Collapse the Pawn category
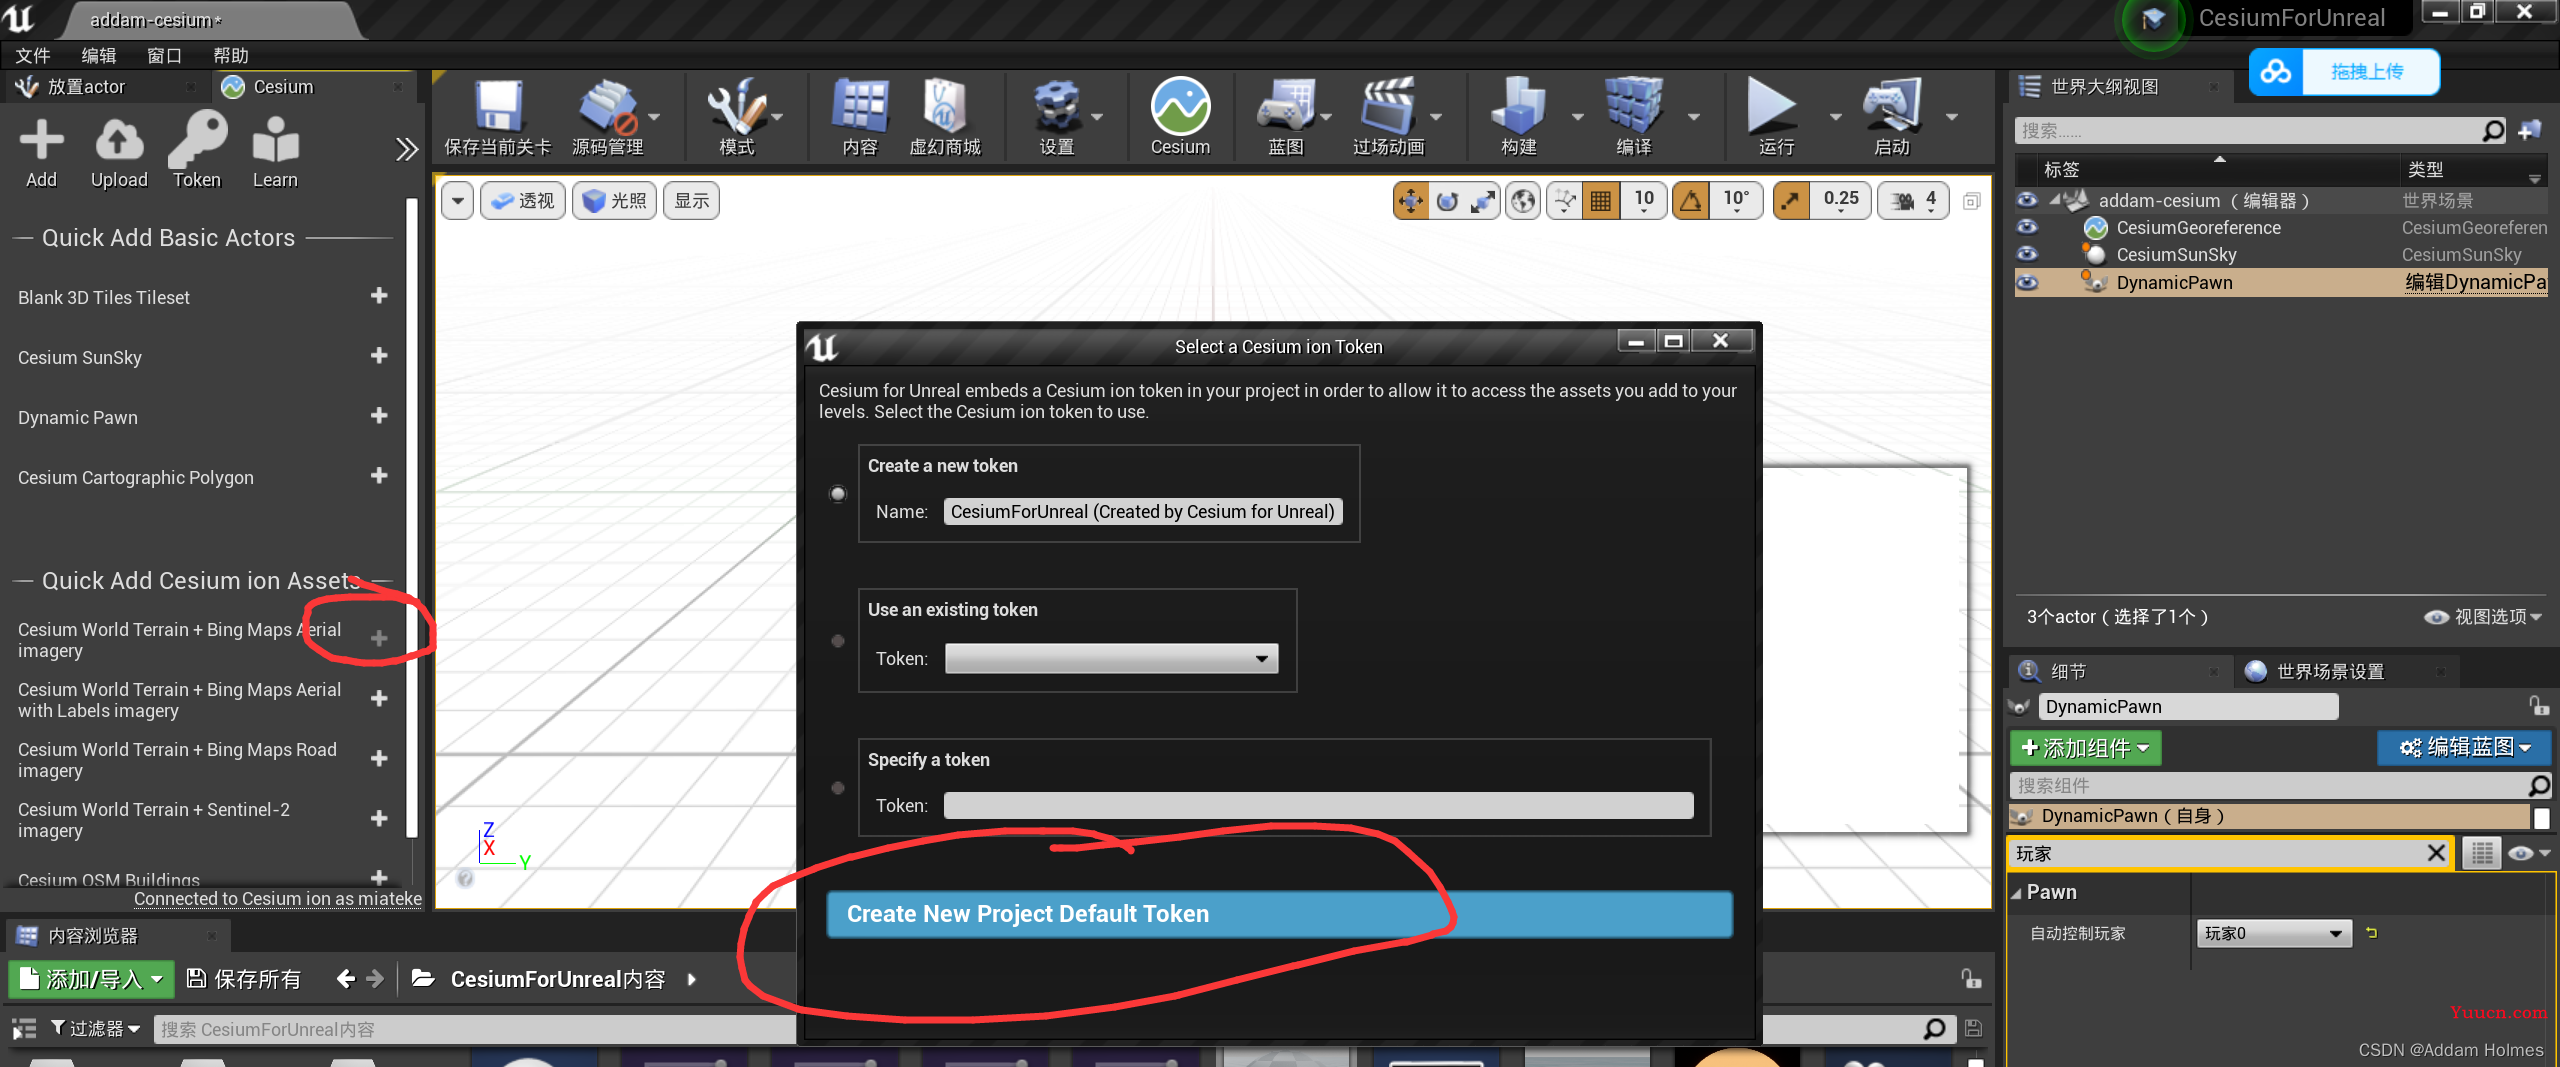The height and width of the screenshot is (1067, 2560). pos(2016,892)
